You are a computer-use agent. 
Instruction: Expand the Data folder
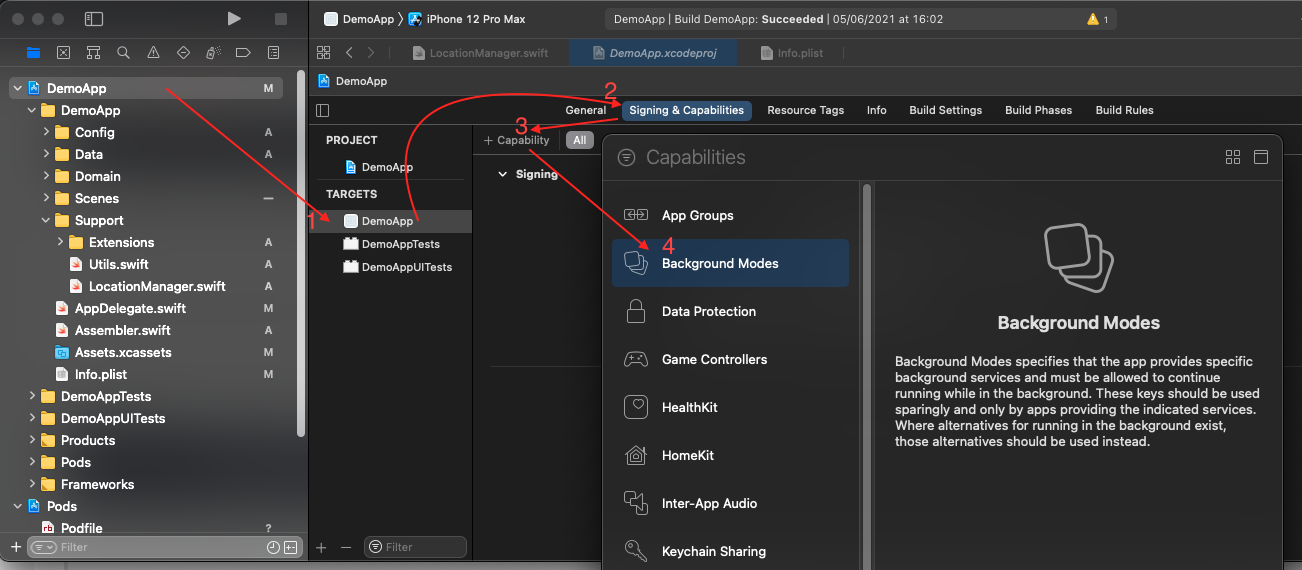pos(46,154)
